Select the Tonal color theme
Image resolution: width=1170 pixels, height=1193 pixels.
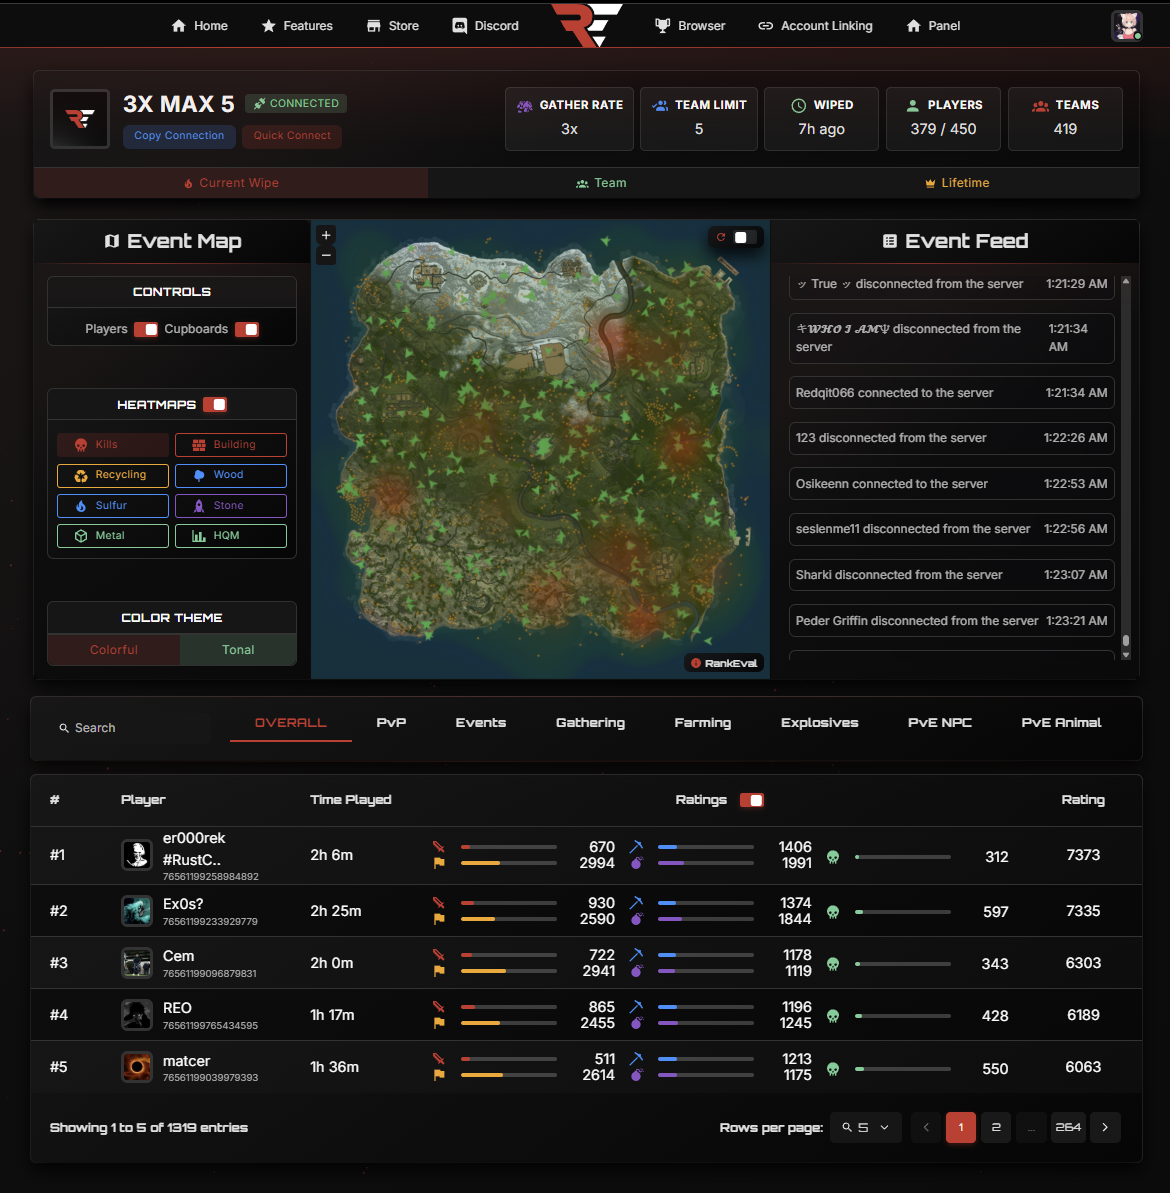(238, 650)
